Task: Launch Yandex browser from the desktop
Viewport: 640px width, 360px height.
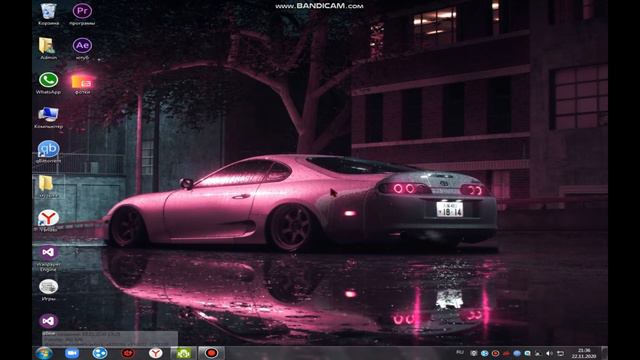Action: coord(48,220)
